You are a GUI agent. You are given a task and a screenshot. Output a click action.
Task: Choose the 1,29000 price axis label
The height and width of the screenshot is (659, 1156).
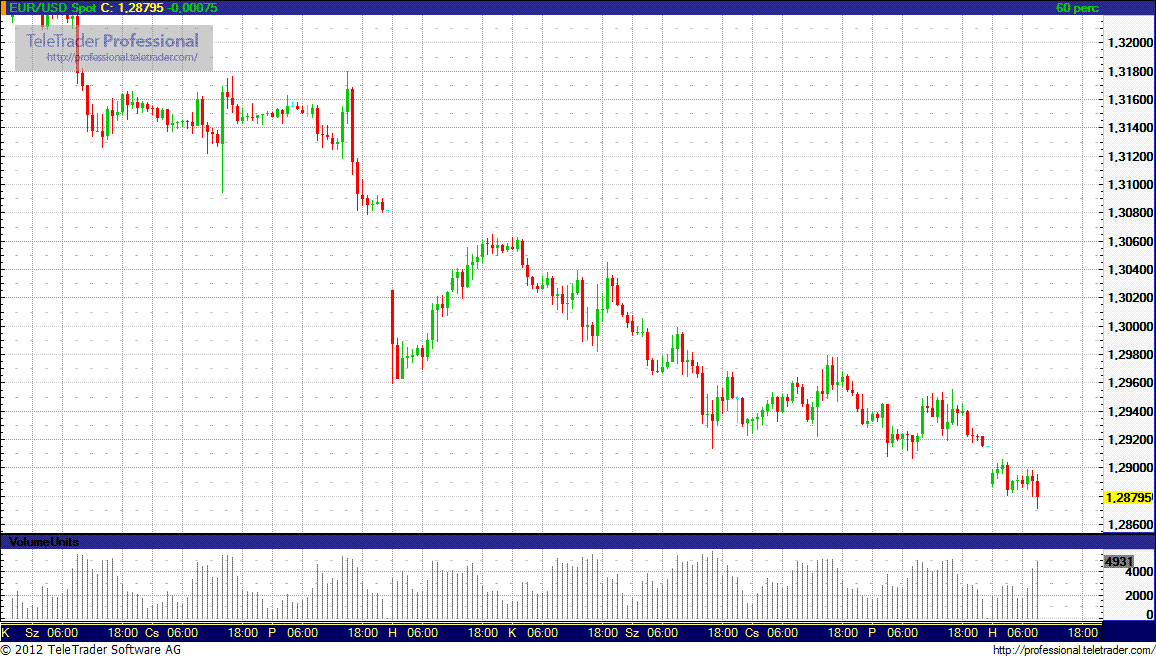1129,469
